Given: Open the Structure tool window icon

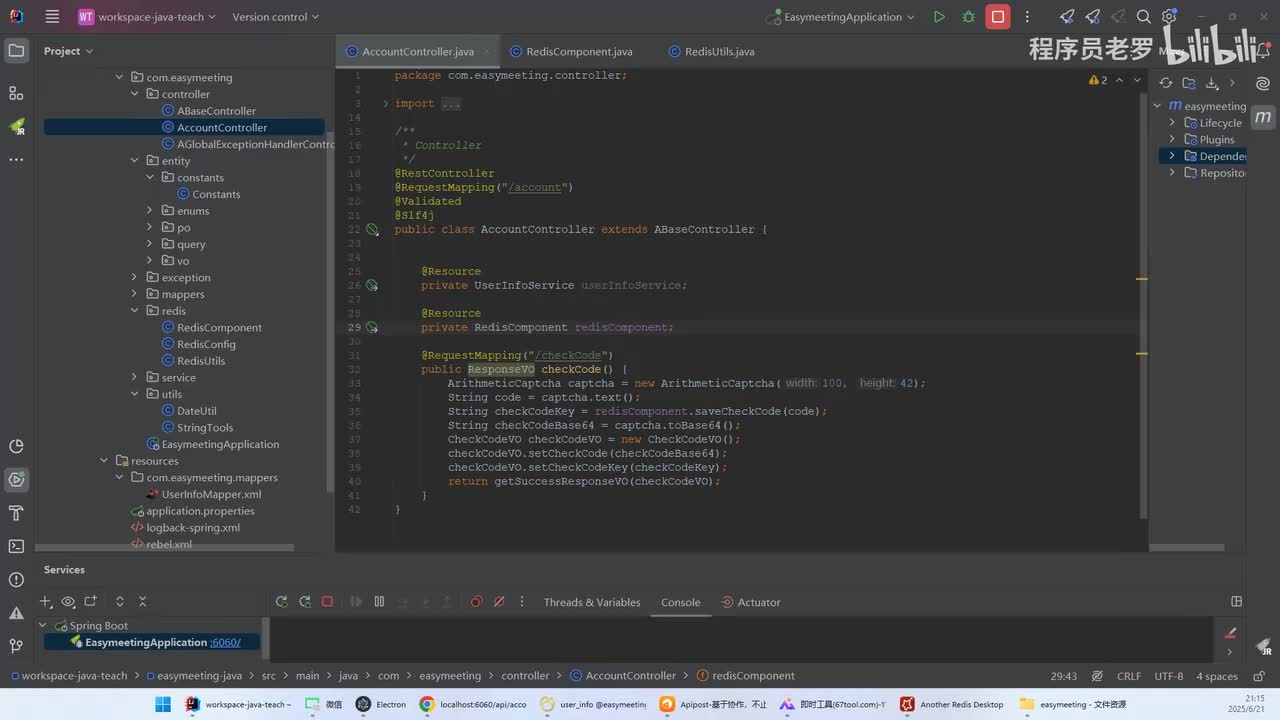Looking at the screenshot, I should click(x=16, y=93).
